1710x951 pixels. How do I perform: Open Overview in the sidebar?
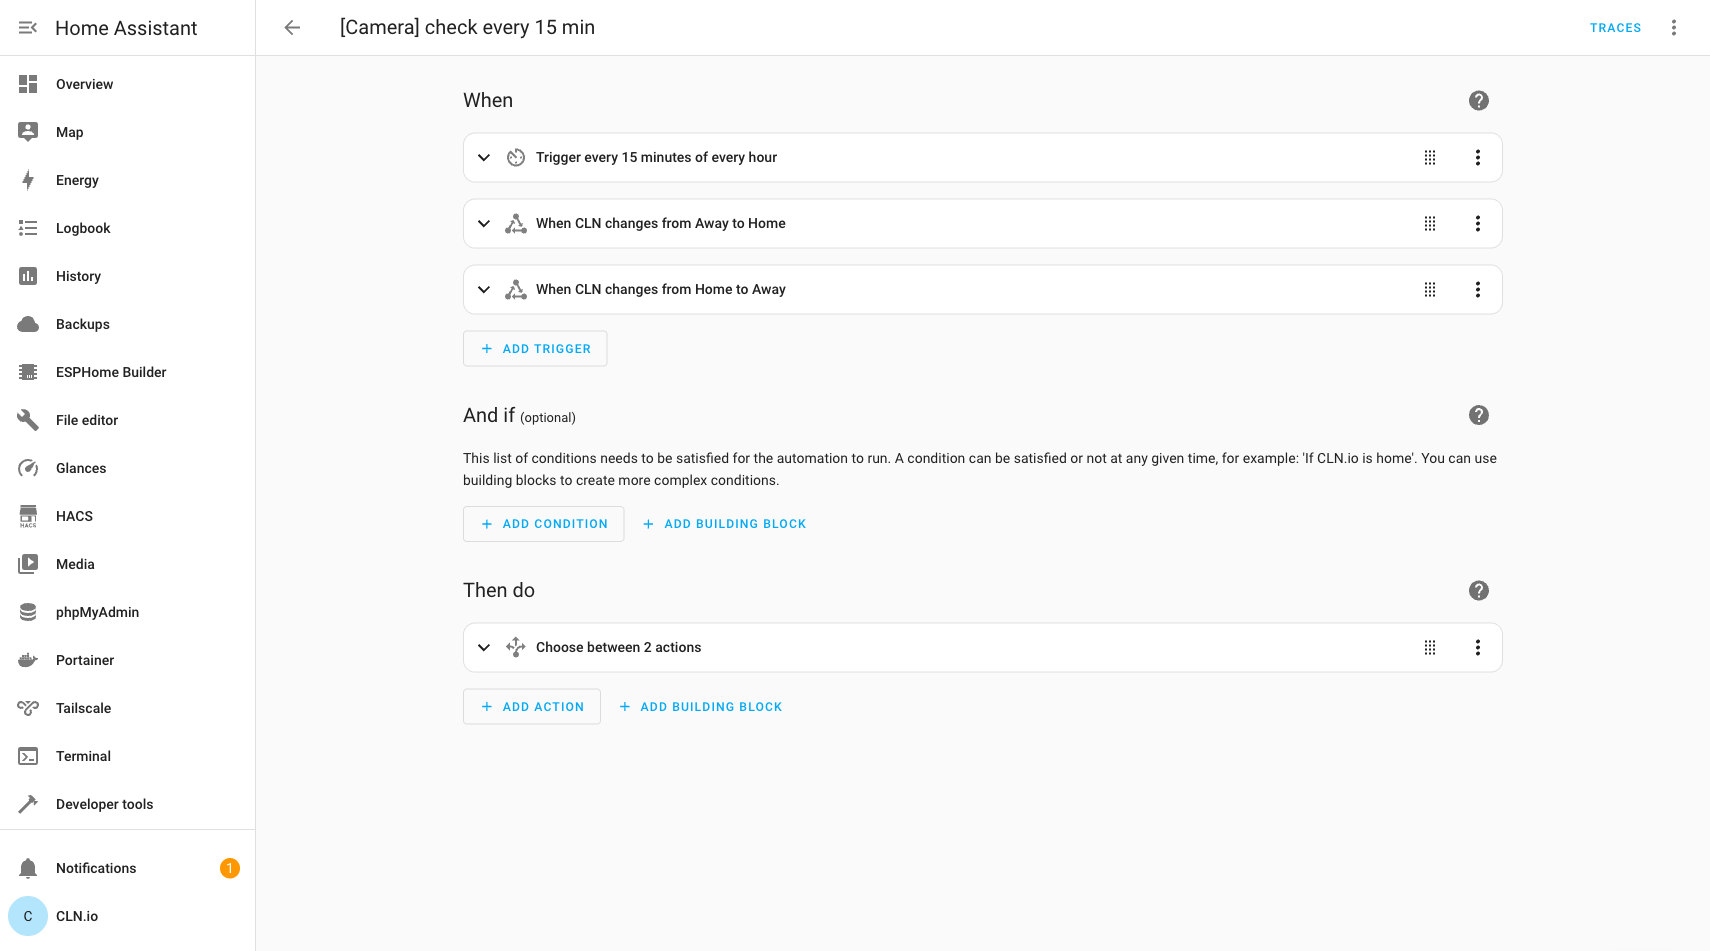(128, 84)
